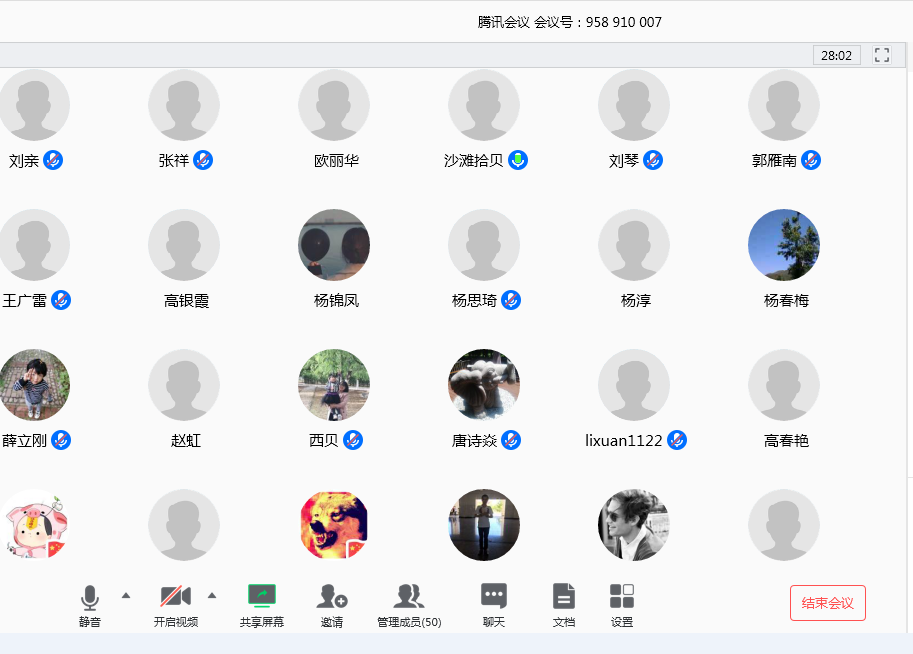Open the 设置 settings icon
This screenshot has height=654, width=913.
622,596
